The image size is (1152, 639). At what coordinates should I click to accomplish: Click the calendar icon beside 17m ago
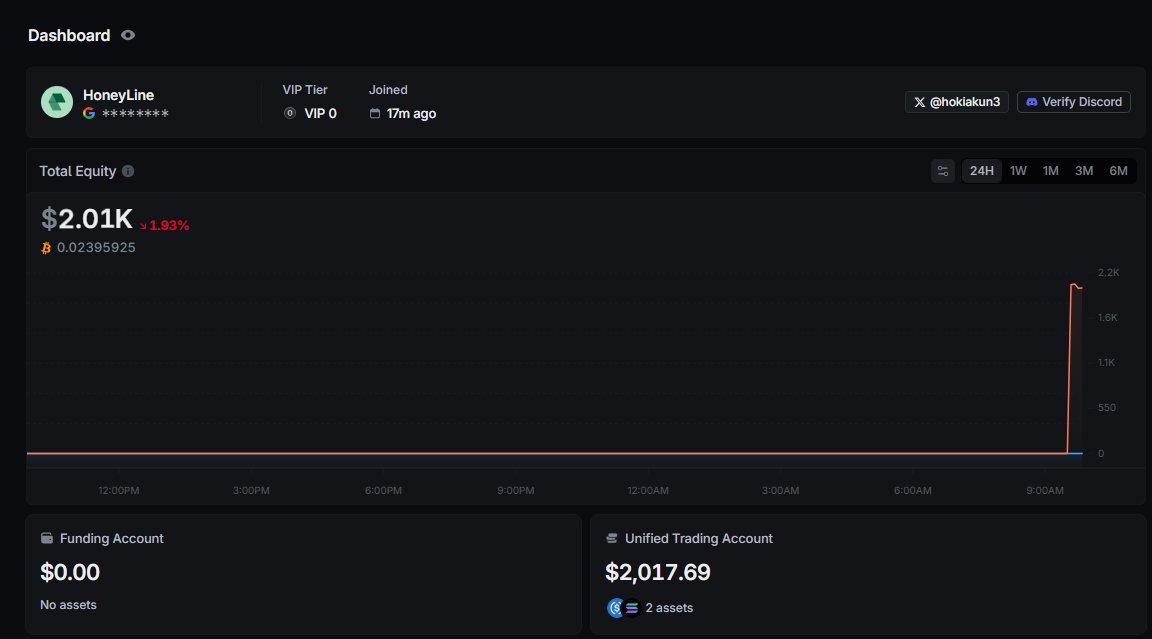(375, 114)
